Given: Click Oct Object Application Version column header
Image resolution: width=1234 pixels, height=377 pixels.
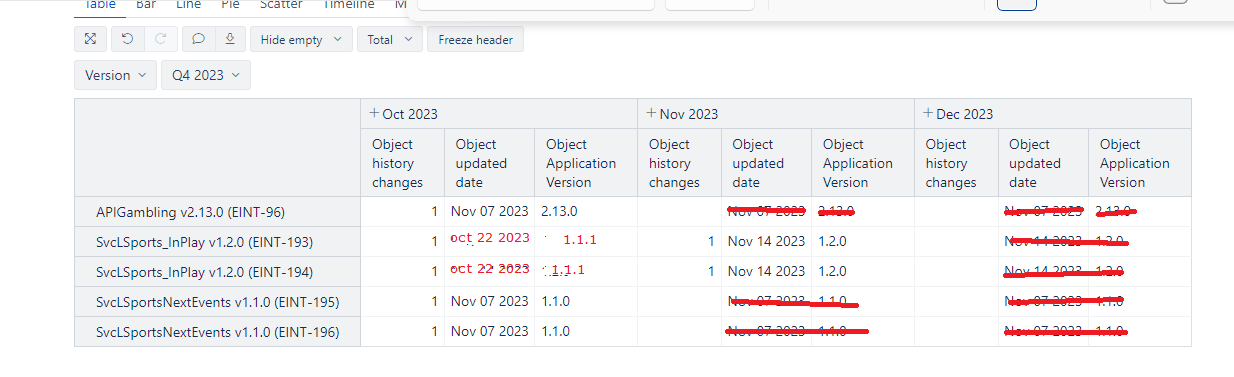Looking at the screenshot, I should 581,163.
